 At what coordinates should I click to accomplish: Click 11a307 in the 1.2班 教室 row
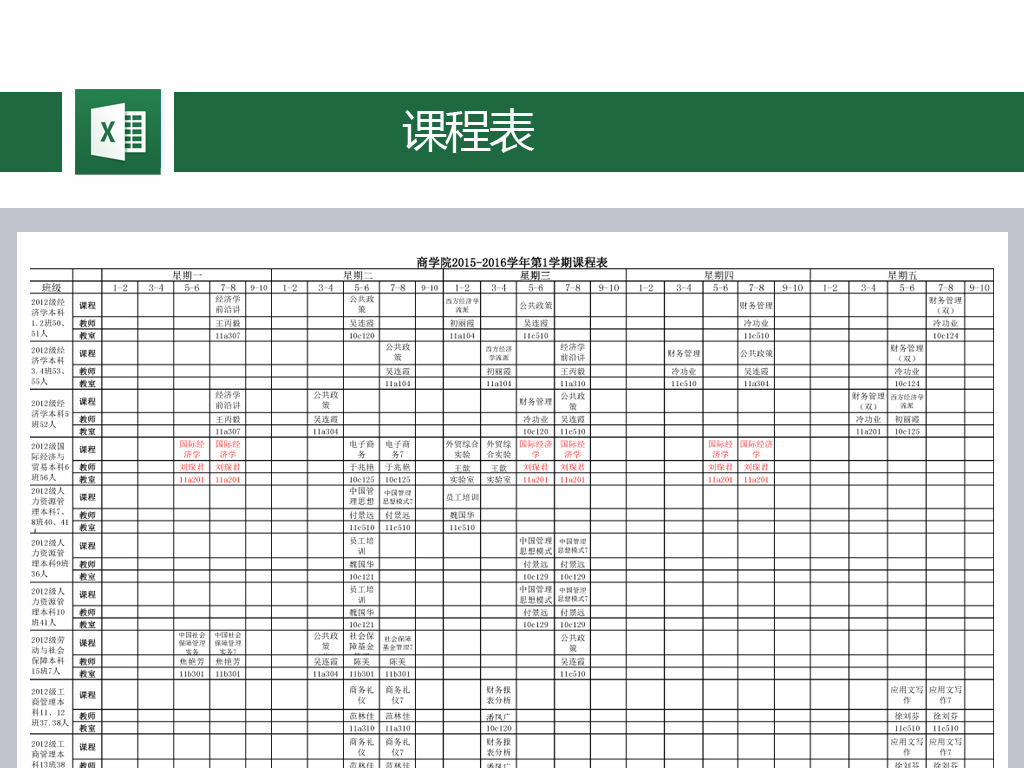(x=228, y=336)
